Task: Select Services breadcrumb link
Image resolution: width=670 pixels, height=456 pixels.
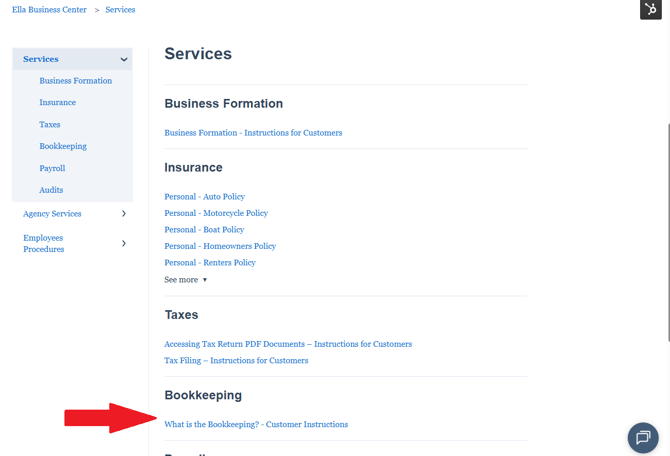Action: [x=120, y=9]
